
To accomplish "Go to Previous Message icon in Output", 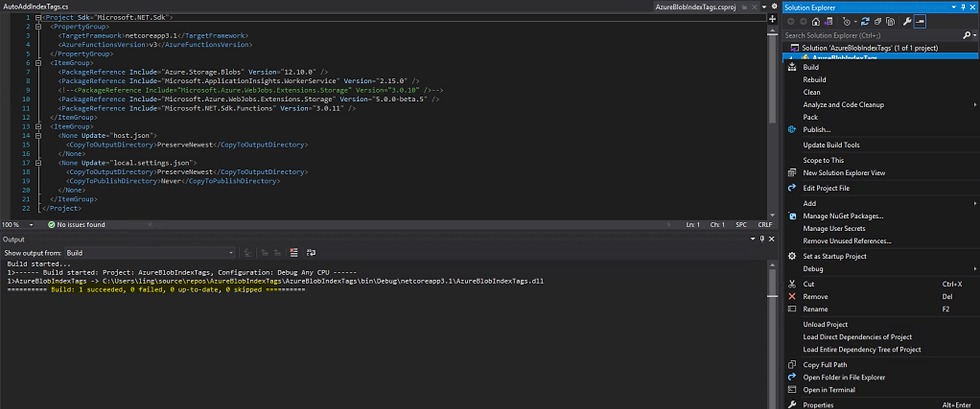I will (x=265, y=253).
